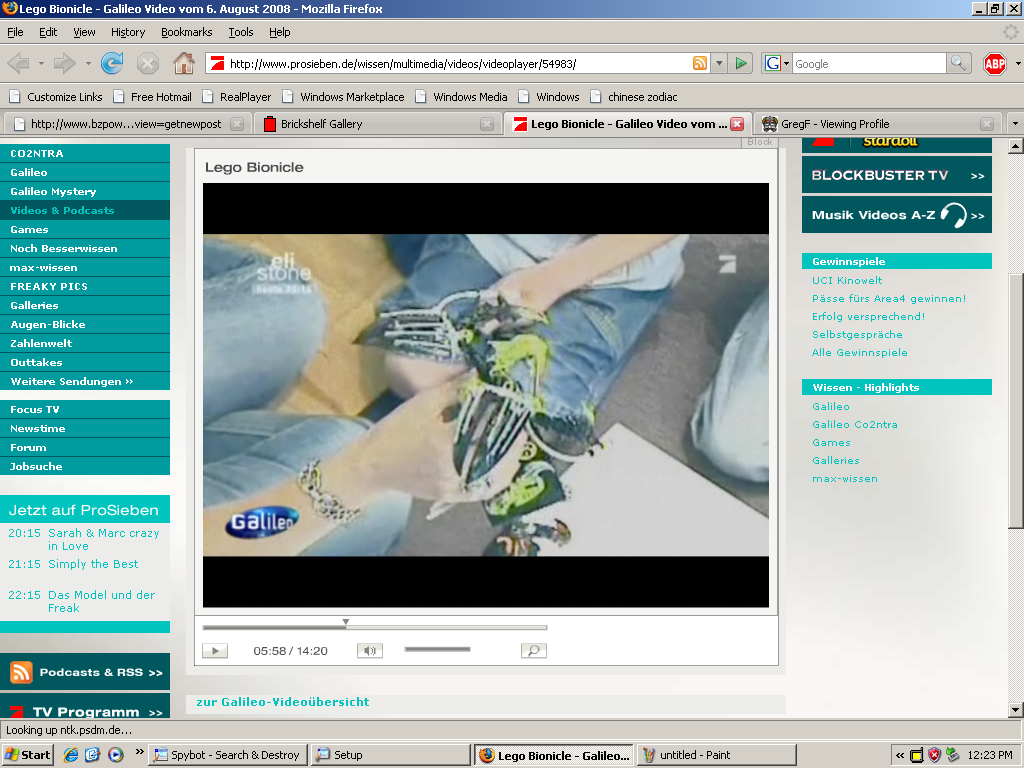Open the search engine selector dropdown
The width and height of the screenshot is (1024, 768).
[776, 63]
